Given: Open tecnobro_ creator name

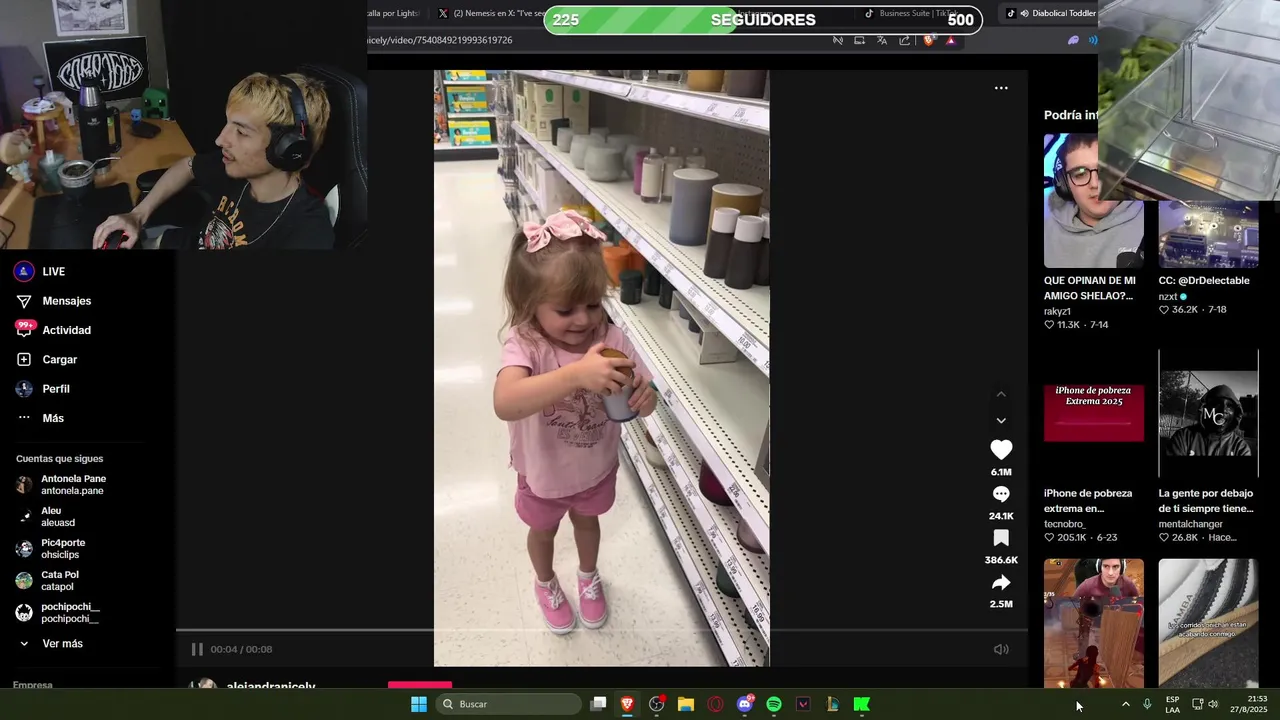Looking at the screenshot, I should click(x=1065, y=524).
